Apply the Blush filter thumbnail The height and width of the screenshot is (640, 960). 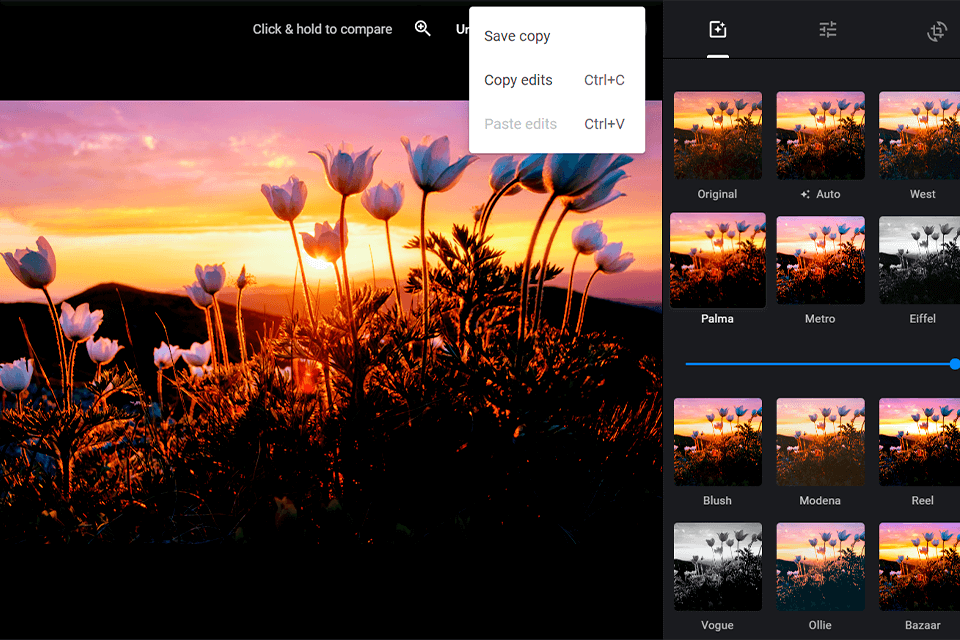(718, 442)
